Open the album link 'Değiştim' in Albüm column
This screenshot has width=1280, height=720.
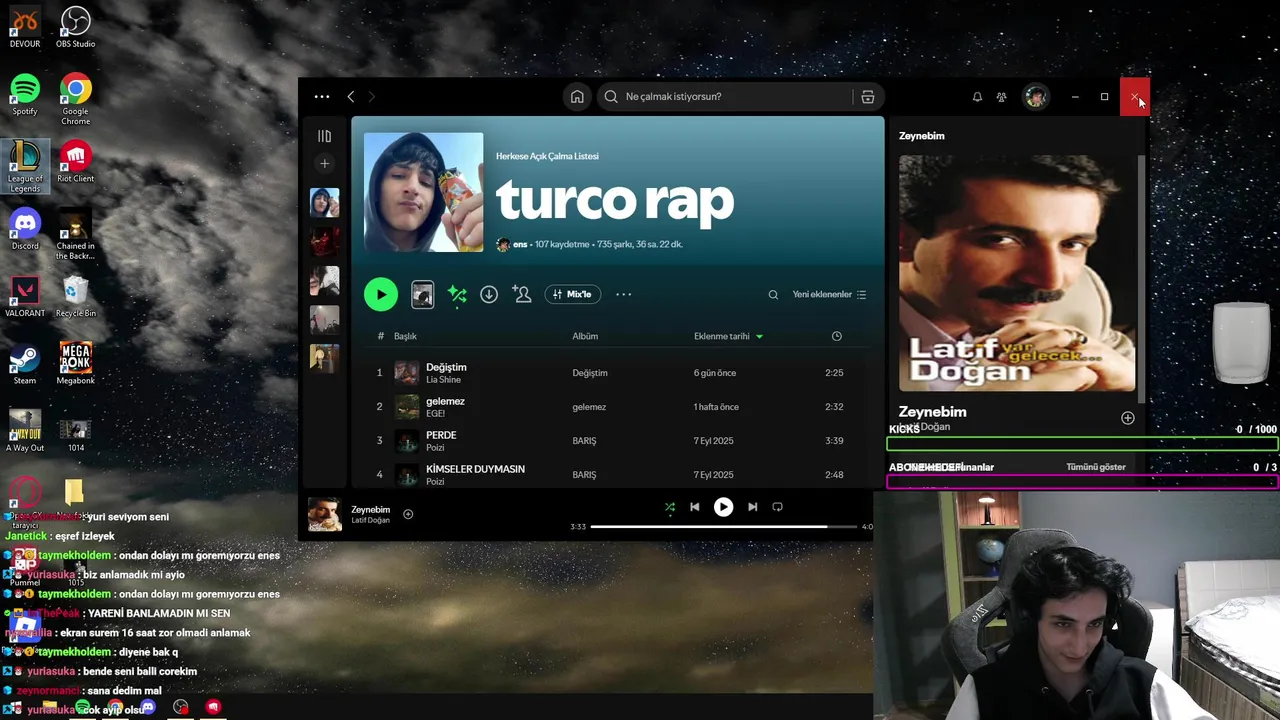tap(590, 373)
